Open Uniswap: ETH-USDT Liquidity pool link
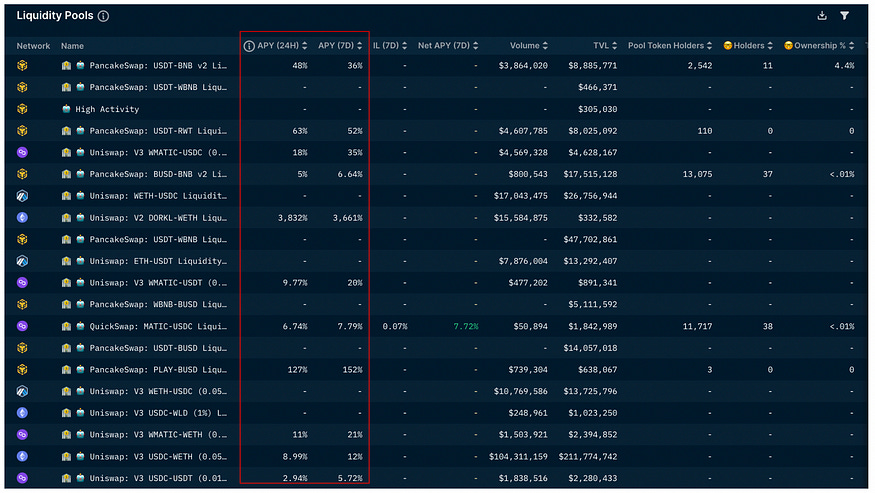 click(158, 261)
